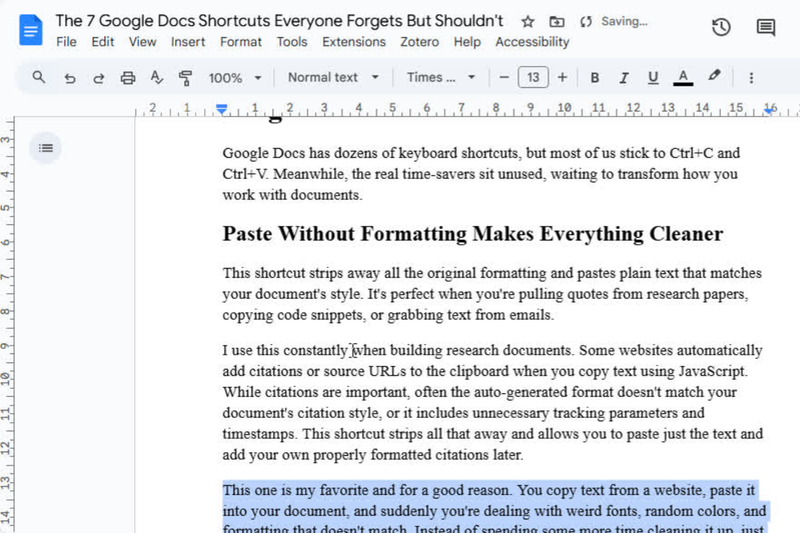This screenshot has height=533, width=800.
Task: Print the document
Action: [128, 78]
